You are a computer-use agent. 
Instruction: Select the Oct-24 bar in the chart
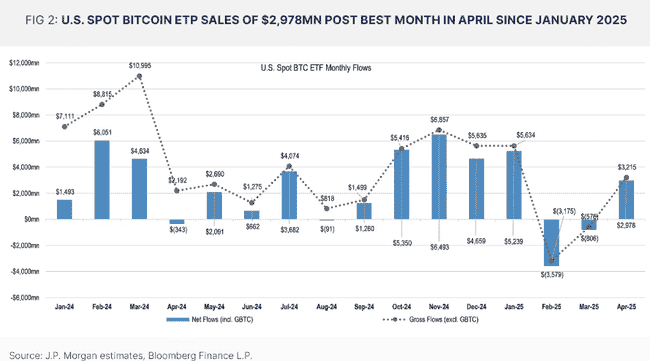click(x=401, y=184)
